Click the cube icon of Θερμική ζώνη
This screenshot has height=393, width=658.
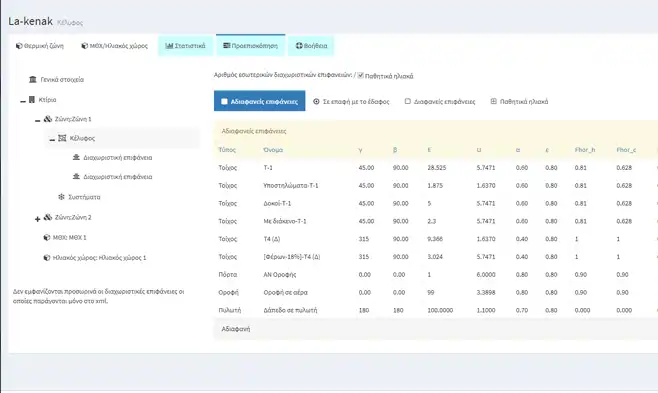[x=19, y=46]
